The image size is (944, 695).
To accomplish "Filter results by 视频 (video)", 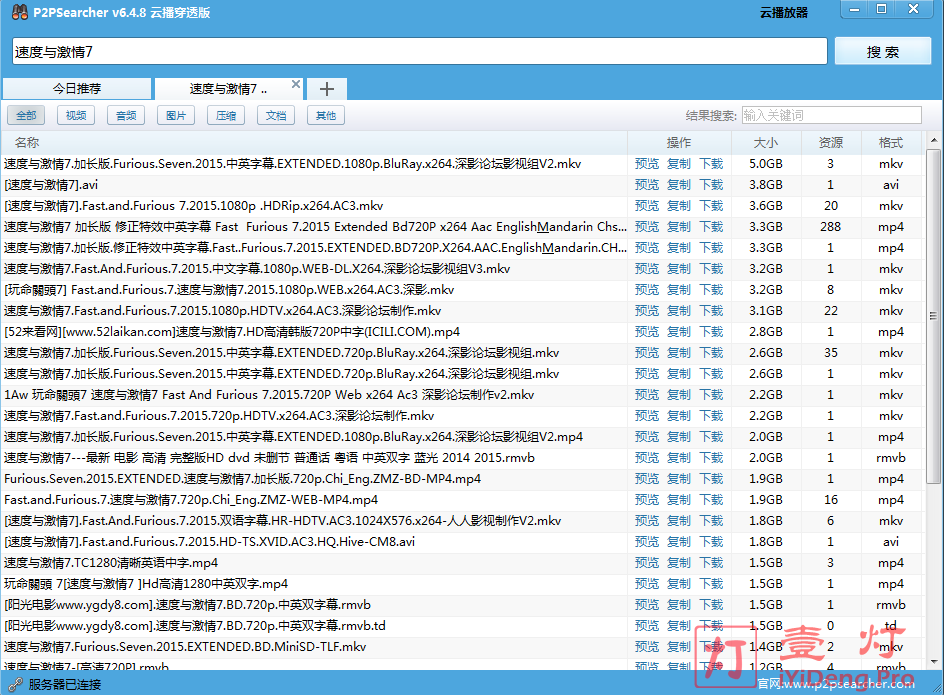I will pyautogui.click(x=76, y=116).
